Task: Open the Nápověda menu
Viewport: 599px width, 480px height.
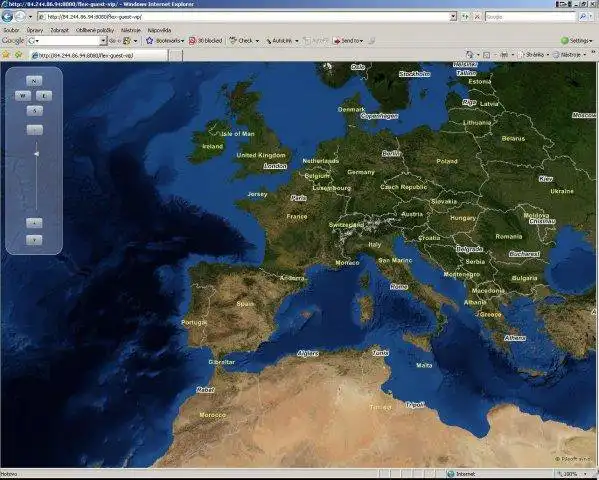Action: click(159, 30)
